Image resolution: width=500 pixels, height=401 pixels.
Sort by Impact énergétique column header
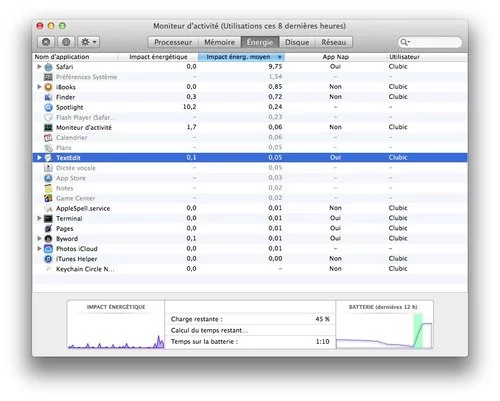click(x=158, y=57)
